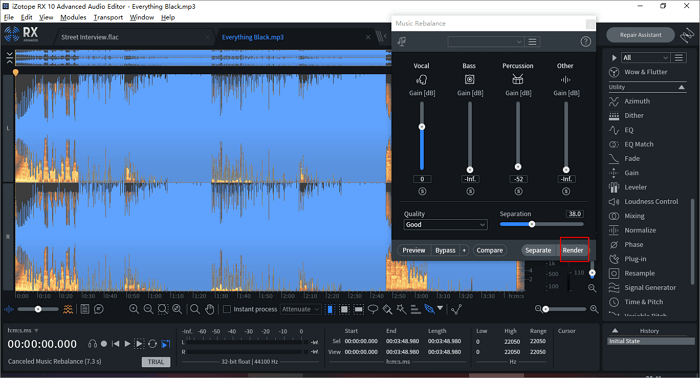Select the hand grab tool
Image resolution: width=700 pixels, height=378 pixels.
pos(209,309)
